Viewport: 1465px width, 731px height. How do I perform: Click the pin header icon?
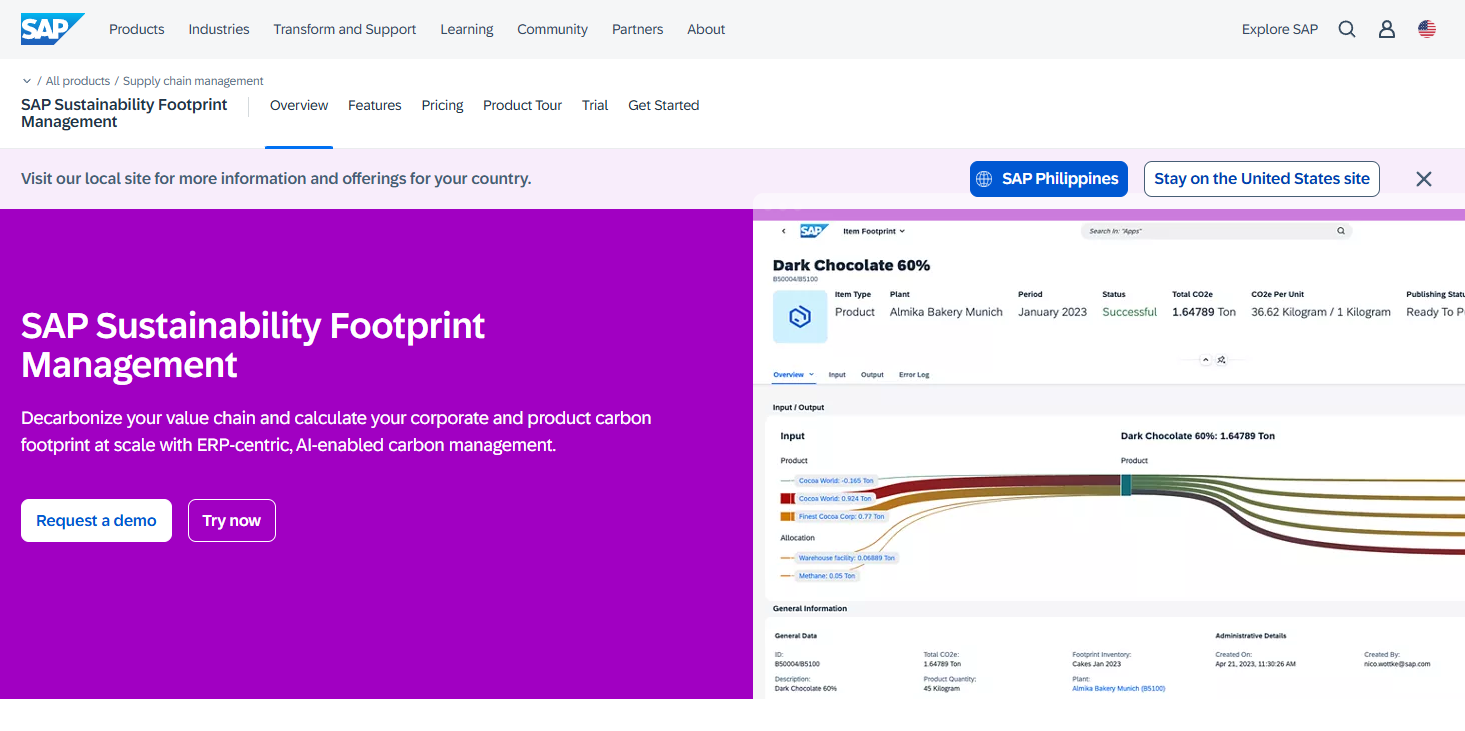[x=1222, y=360]
